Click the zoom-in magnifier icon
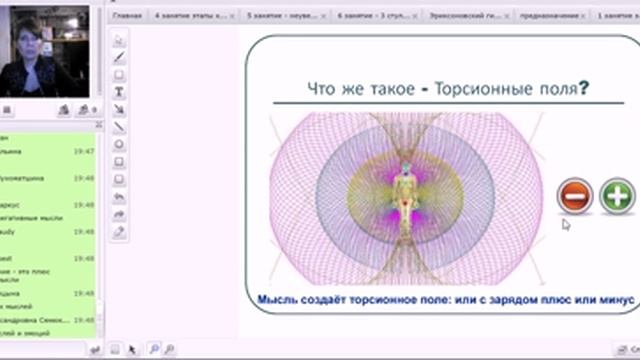This screenshot has height=360, width=640. (154, 349)
